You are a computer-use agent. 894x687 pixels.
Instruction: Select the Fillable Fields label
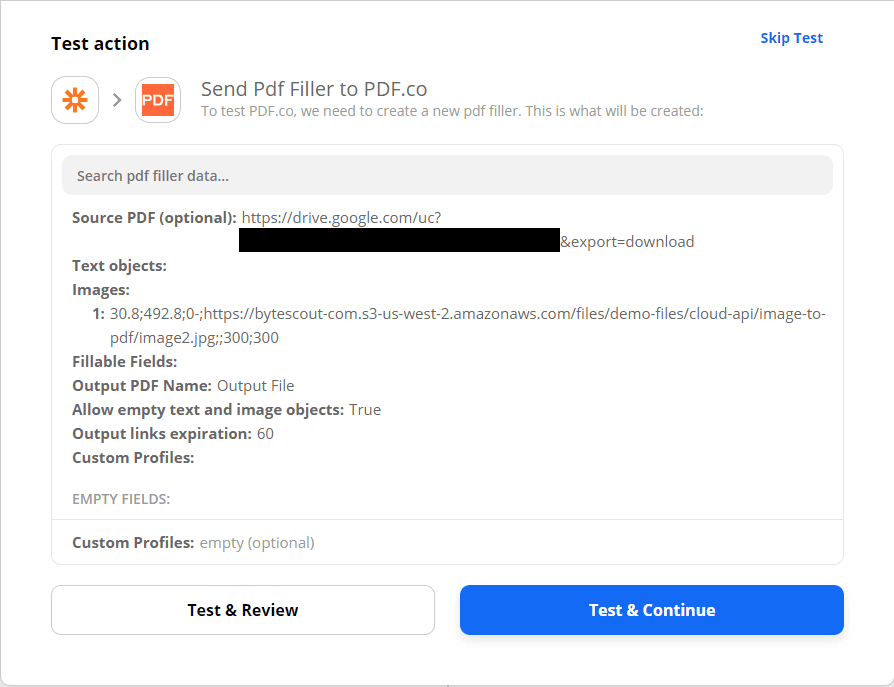[124, 361]
